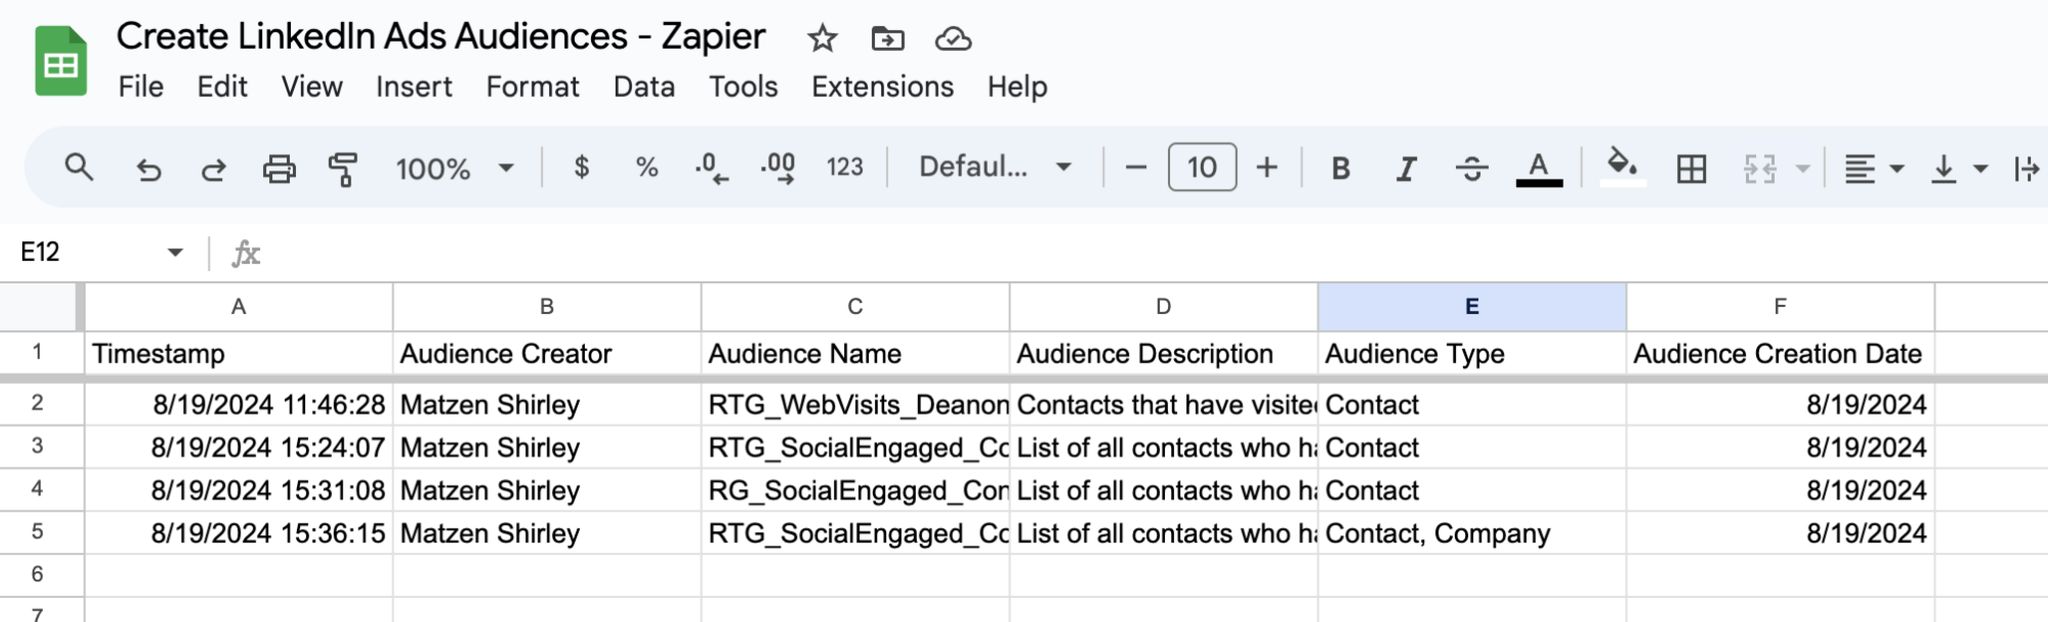2048x622 pixels.
Task: Select the Audience Creator header cell
Action: pyautogui.click(x=547, y=353)
